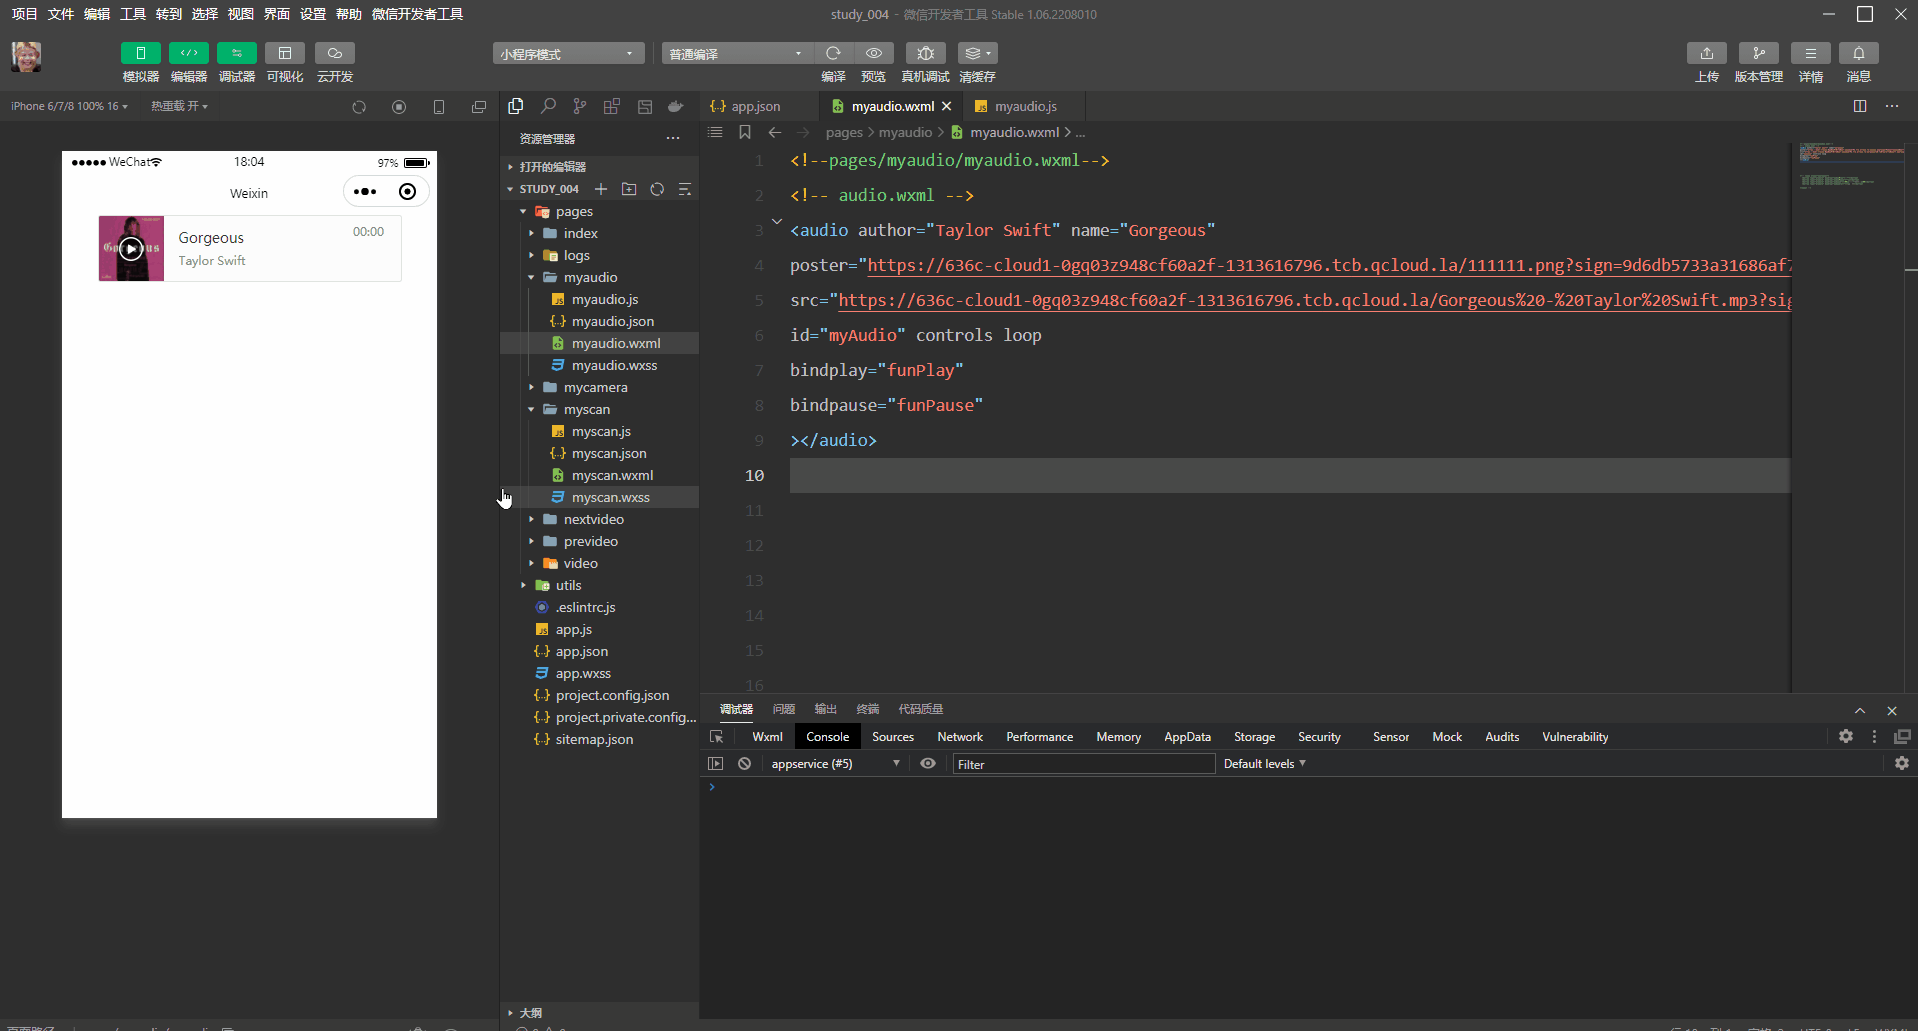
Task: Refresh the file explorer tree
Action: coord(657,189)
